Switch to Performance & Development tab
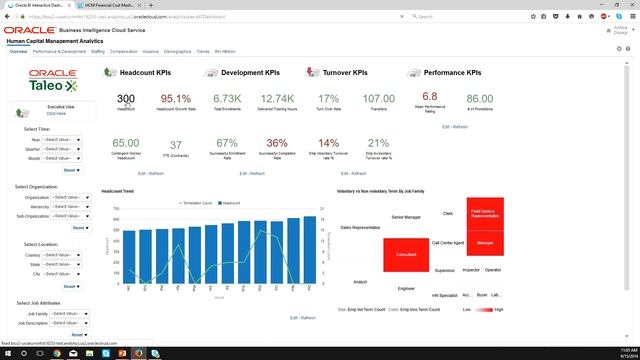The image size is (640, 360). [x=59, y=52]
